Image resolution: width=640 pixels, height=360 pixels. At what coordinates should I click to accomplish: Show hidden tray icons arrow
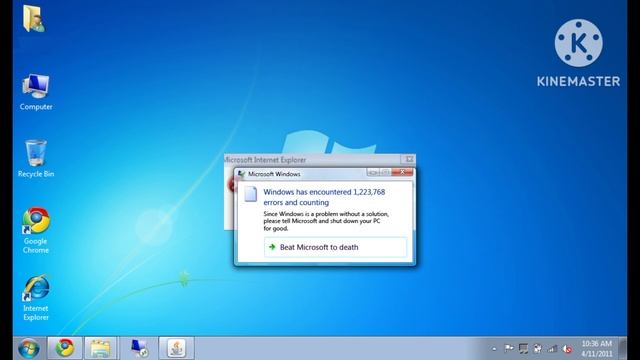[494, 349]
